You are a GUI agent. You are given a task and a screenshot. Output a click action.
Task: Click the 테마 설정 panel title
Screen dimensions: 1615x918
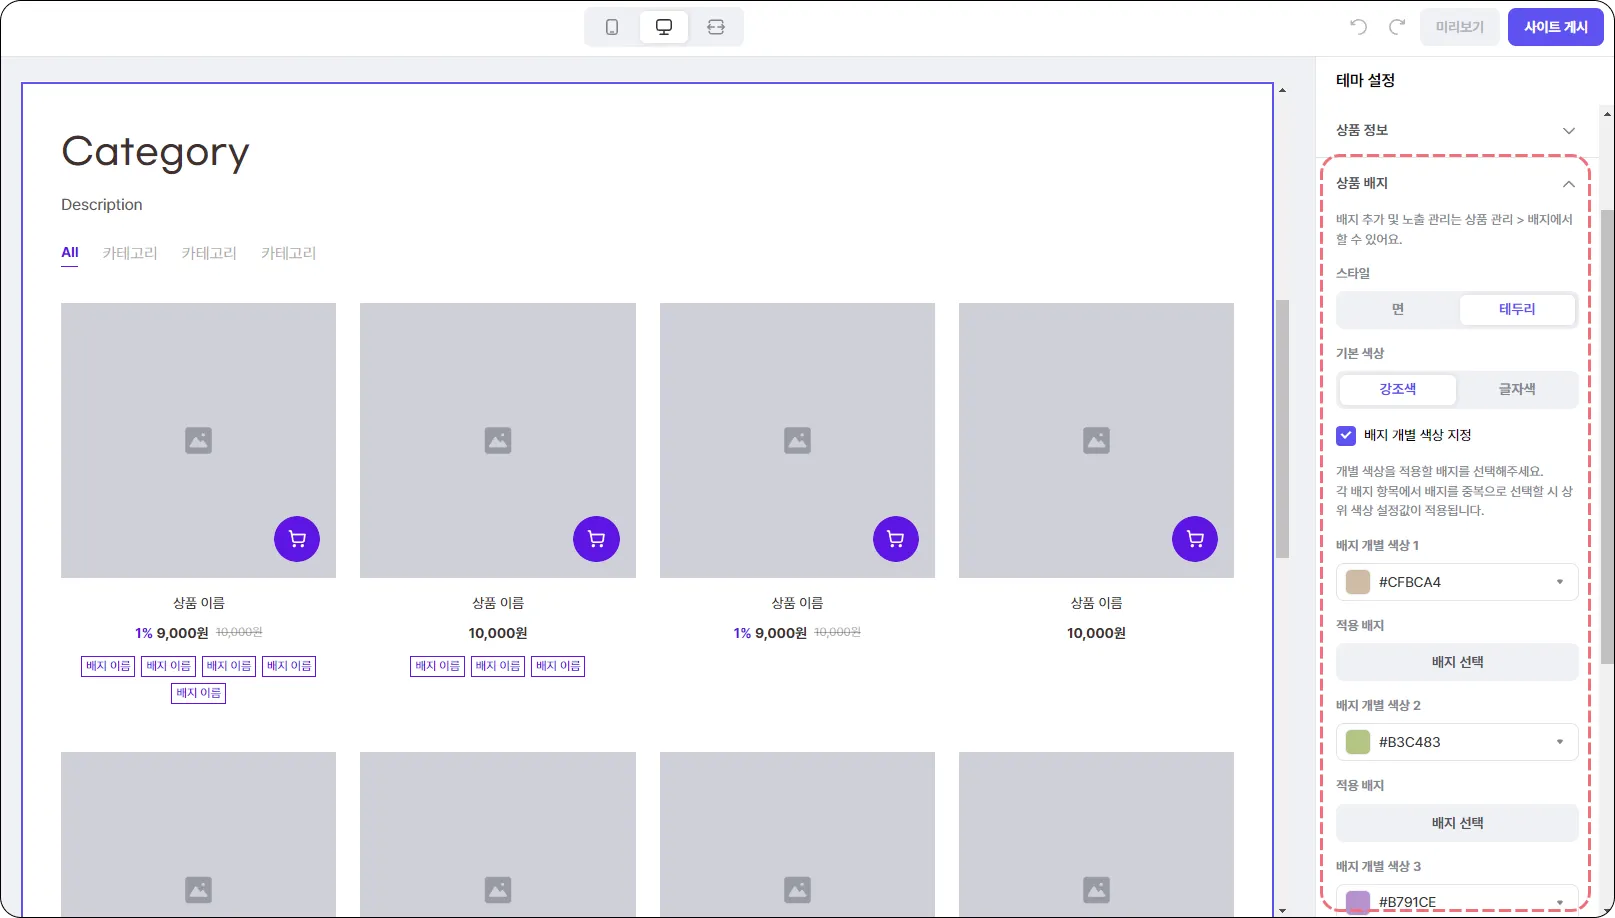tap(1365, 80)
